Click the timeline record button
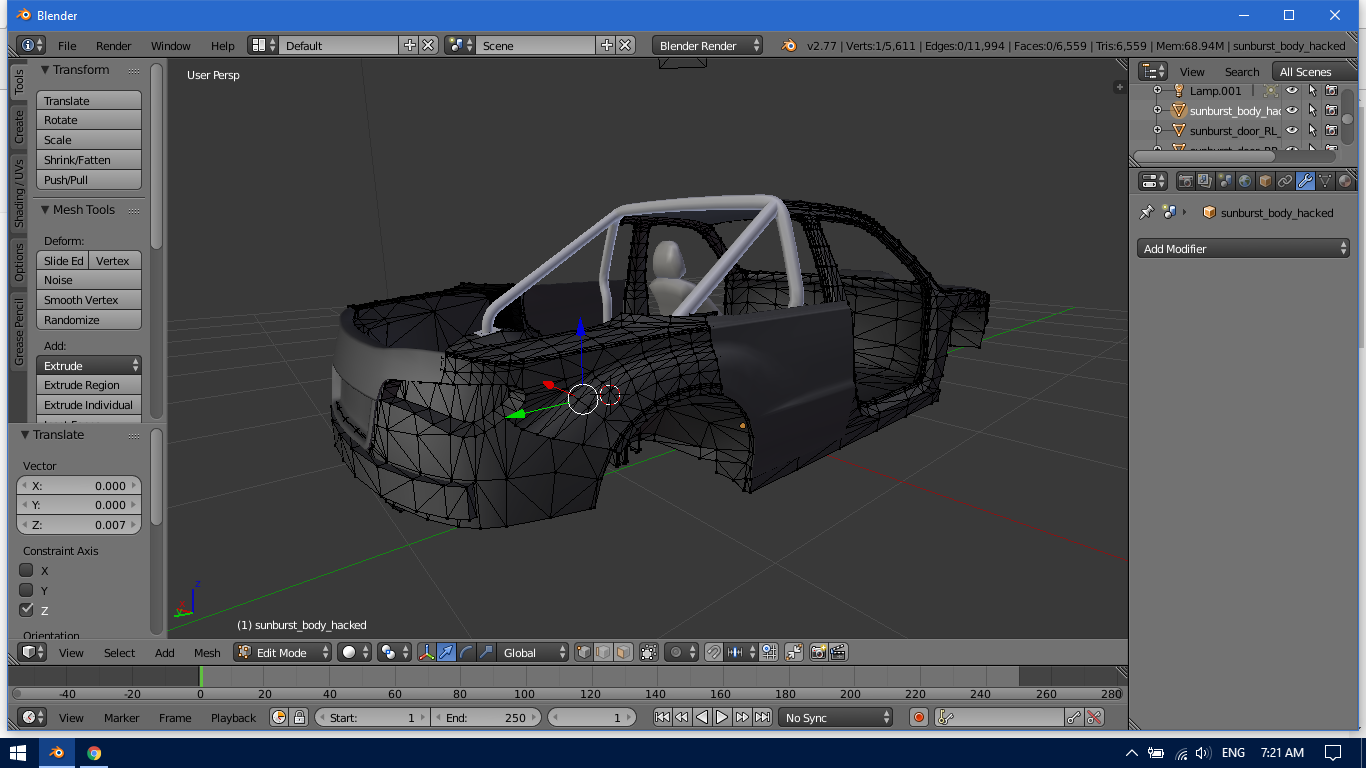This screenshot has height=768, width=1366. pos(919,717)
